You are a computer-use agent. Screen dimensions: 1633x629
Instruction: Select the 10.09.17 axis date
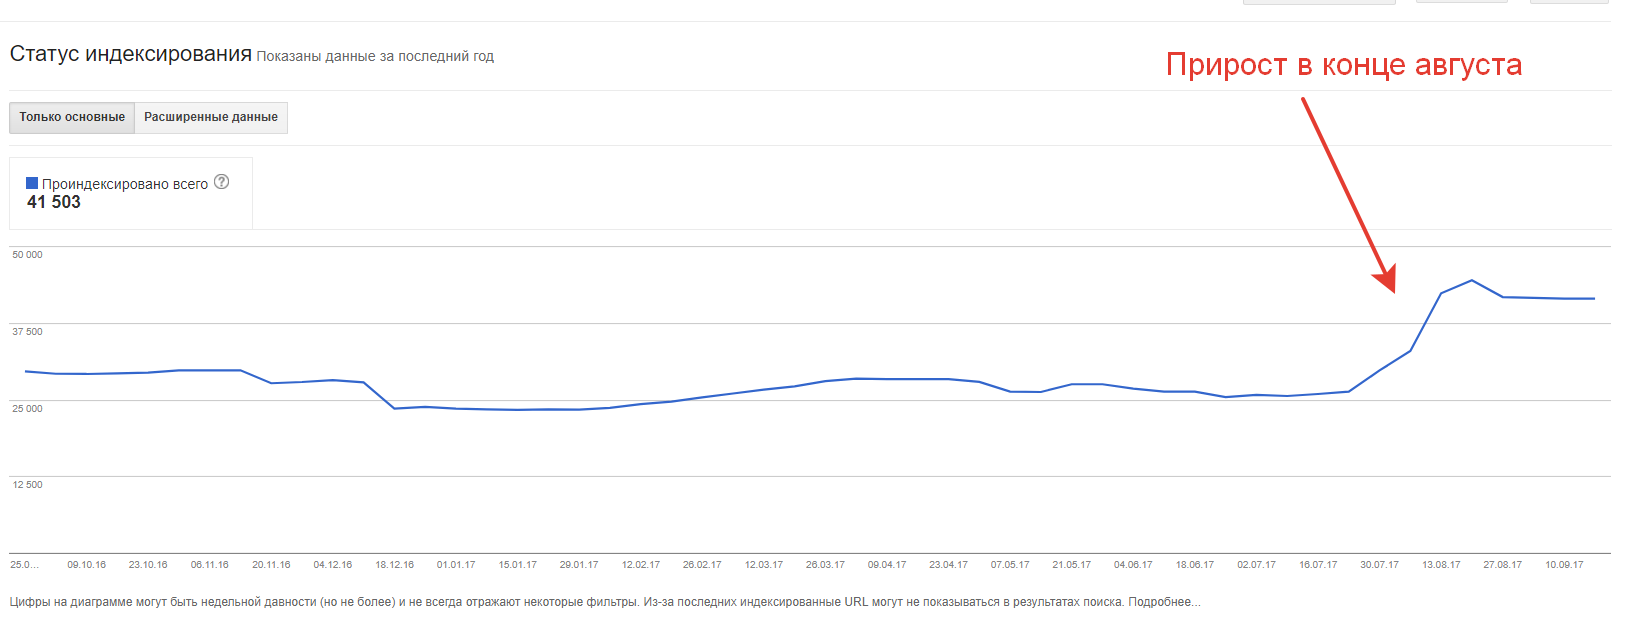tap(1564, 565)
